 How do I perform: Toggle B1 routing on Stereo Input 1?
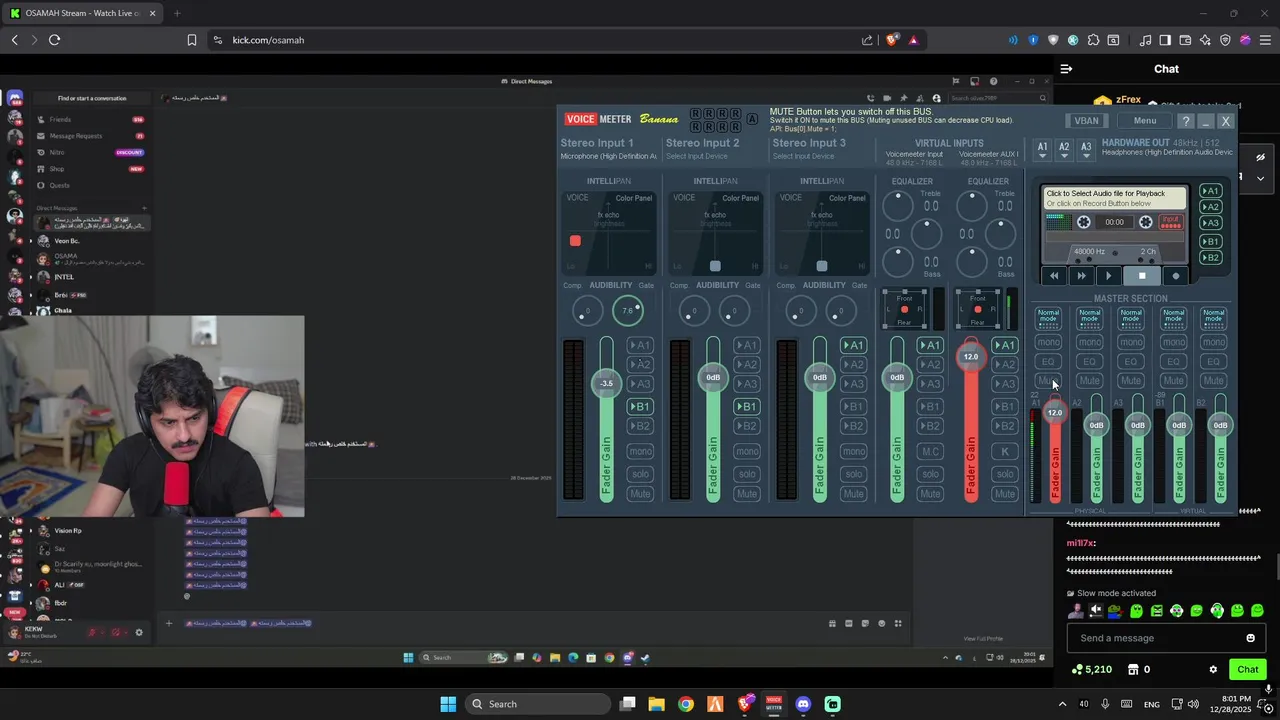(x=640, y=407)
